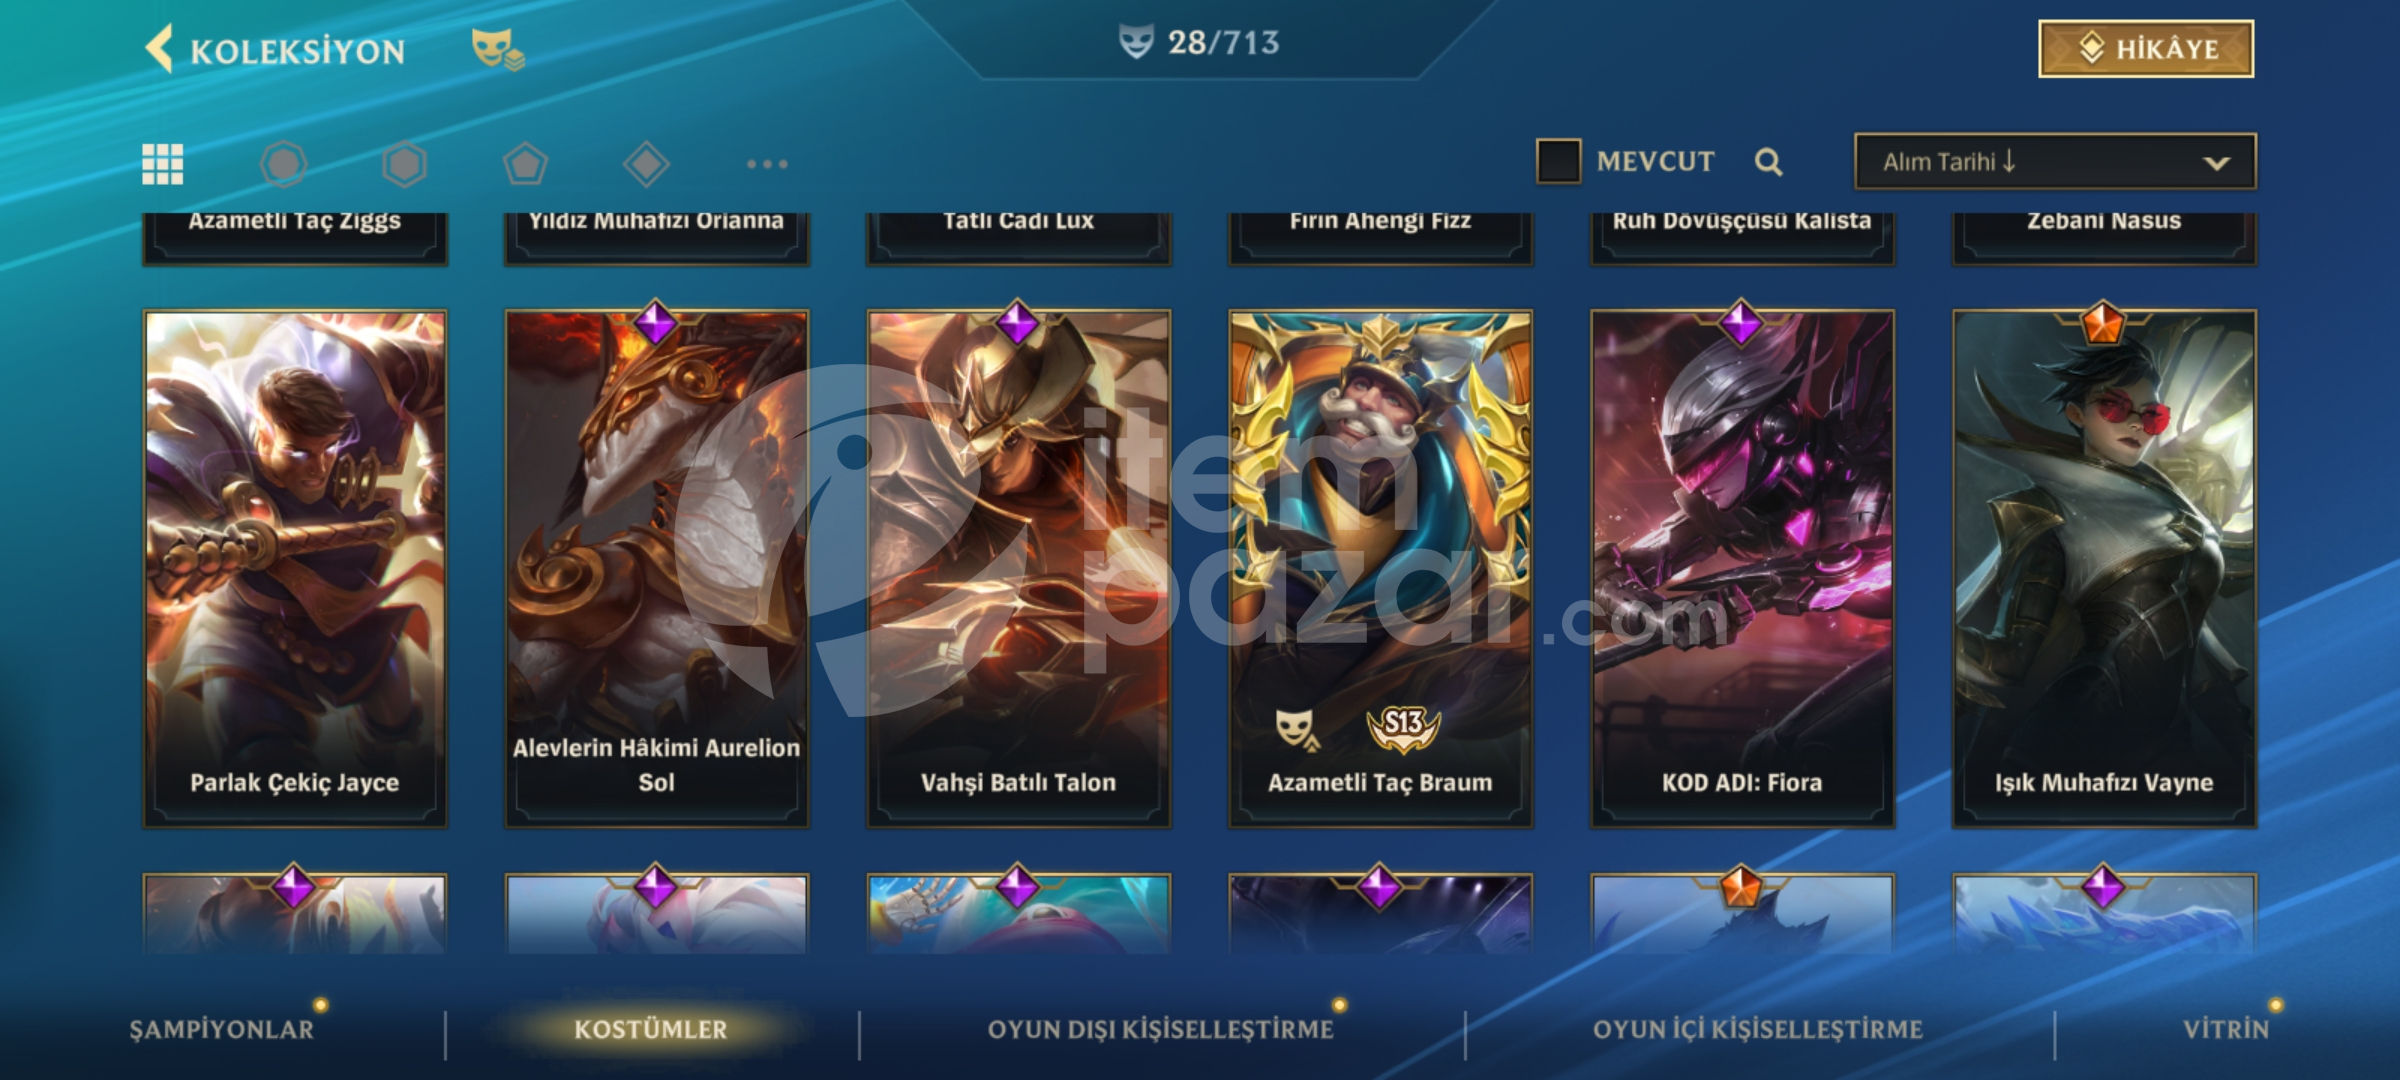This screenshot has height=1080, width=2400.
Task: Open the Parlak Çekiç Jayce skin
Action: (294, 568)
